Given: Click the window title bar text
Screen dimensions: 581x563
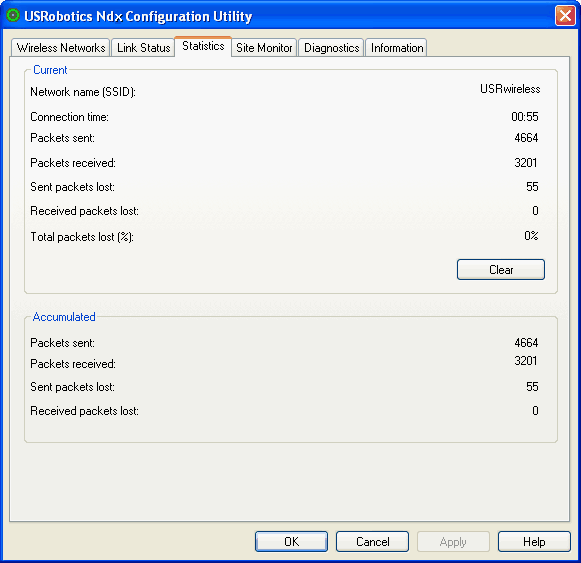Looking at the screenshot, I should [x=138, y=16].
